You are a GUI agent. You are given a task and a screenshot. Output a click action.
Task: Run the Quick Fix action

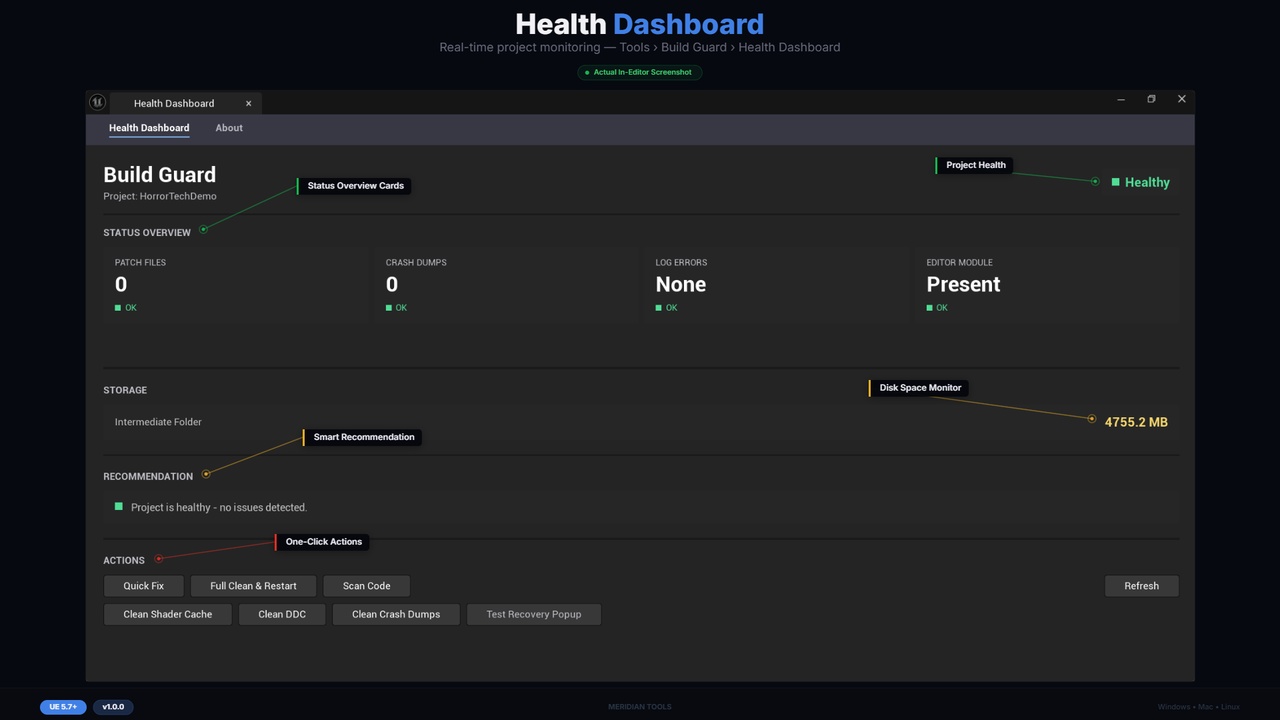(x=144, y=586)
